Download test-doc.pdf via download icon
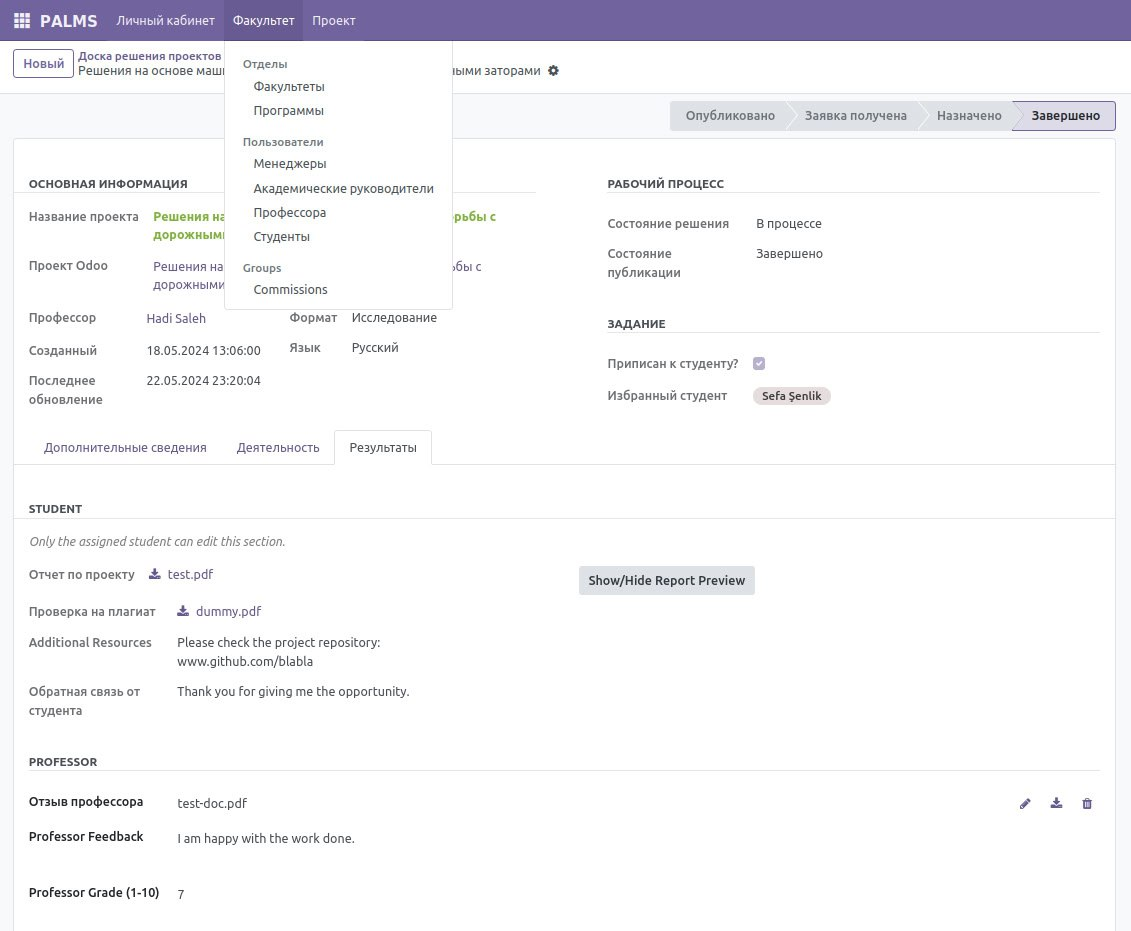Viewport: 1131px width, 931px height. point(1056,803)
